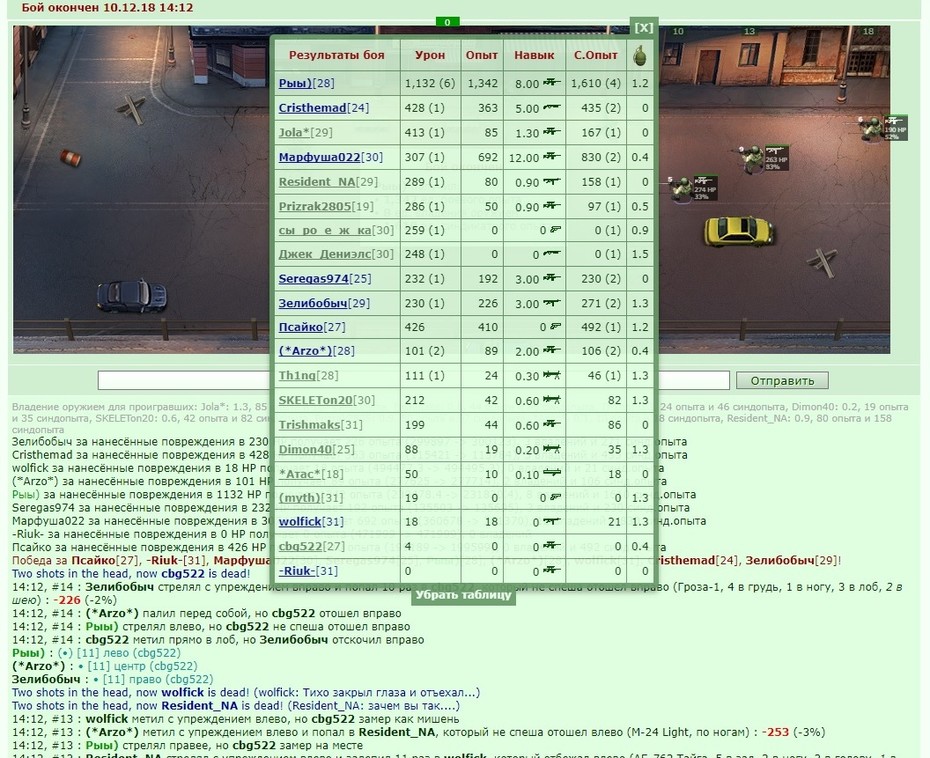Open player profile (*Arzo*) in the table
Image resolution: width=930 pixels, height=758 pixels.
[305, 351]
